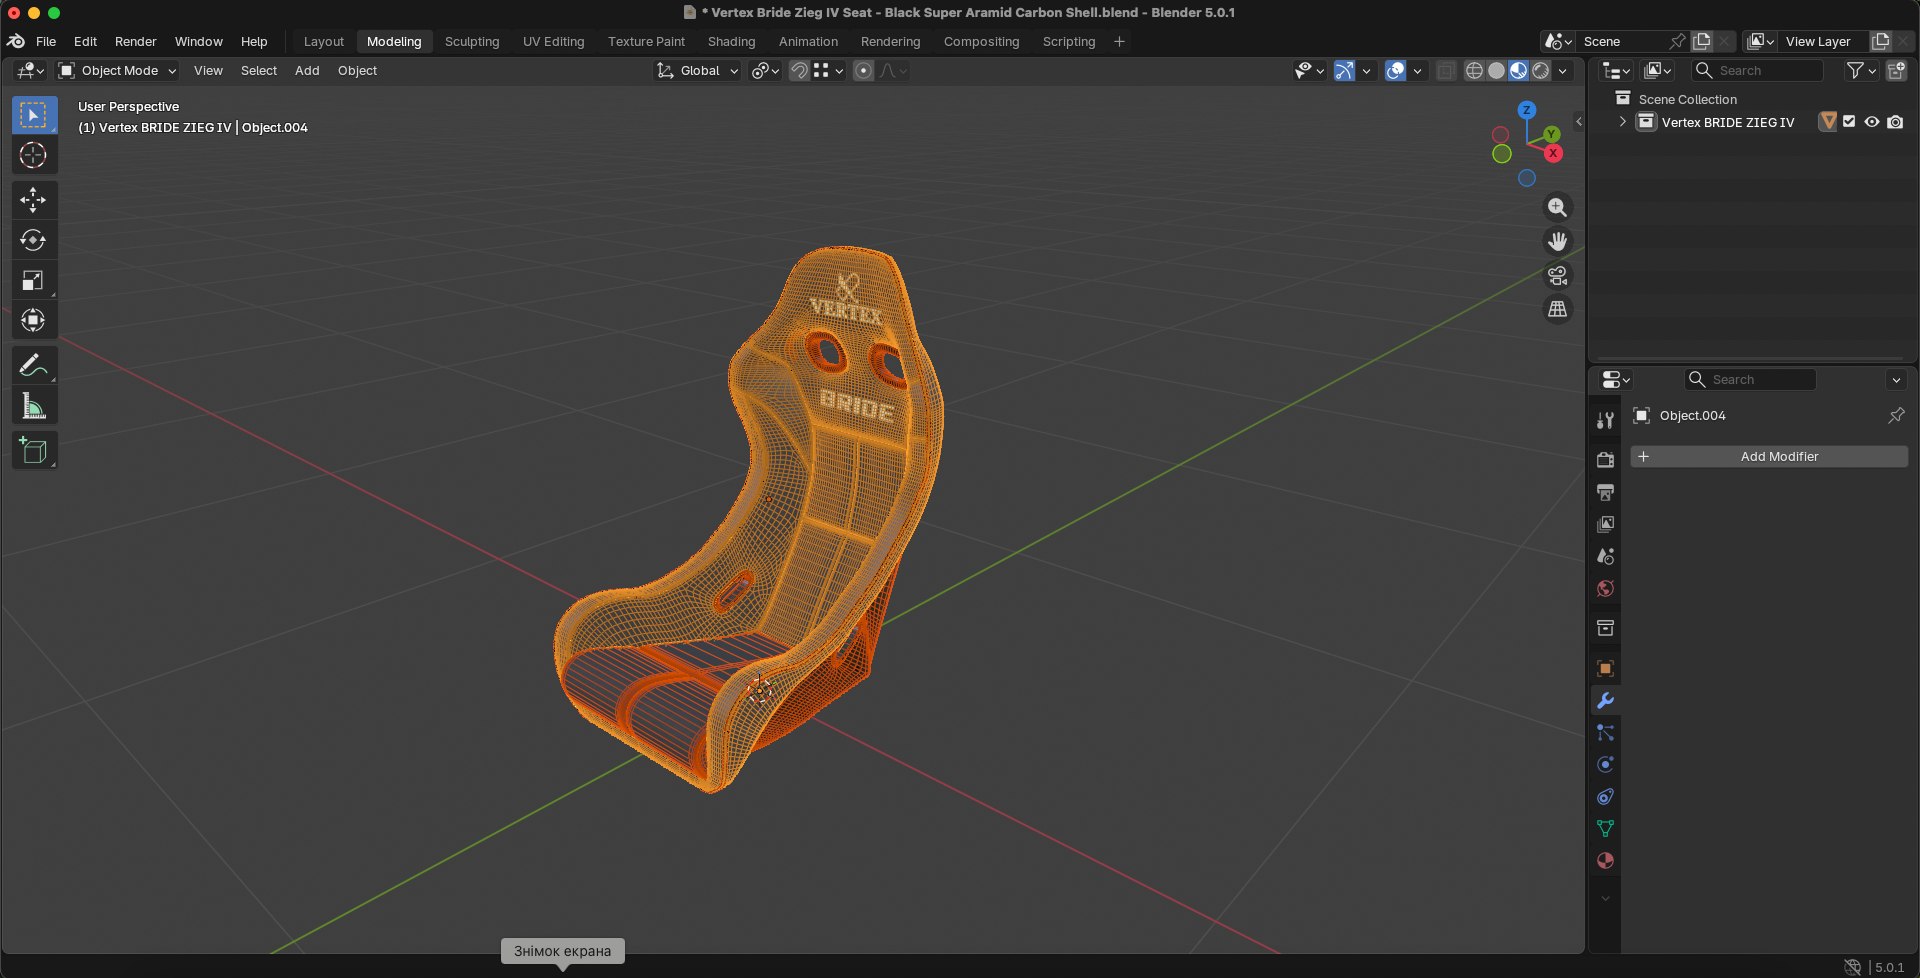Toggle proportional editing button
This screenshot has height=978, width=1920.
click(x=864, y=71)
